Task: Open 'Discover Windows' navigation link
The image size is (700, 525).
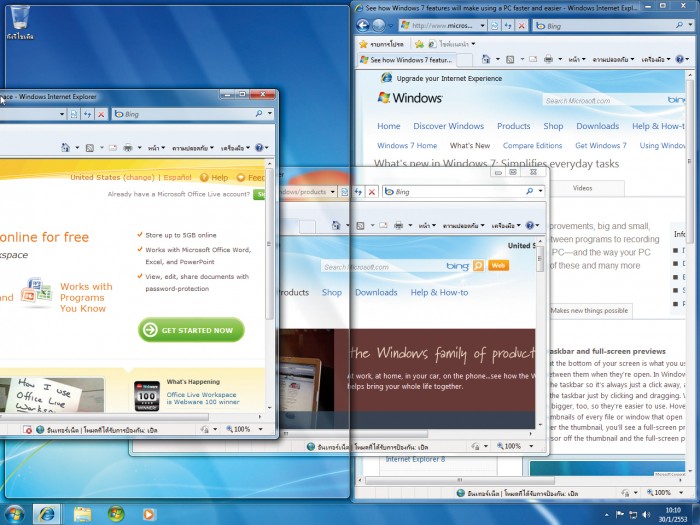Action: [448, 126]
